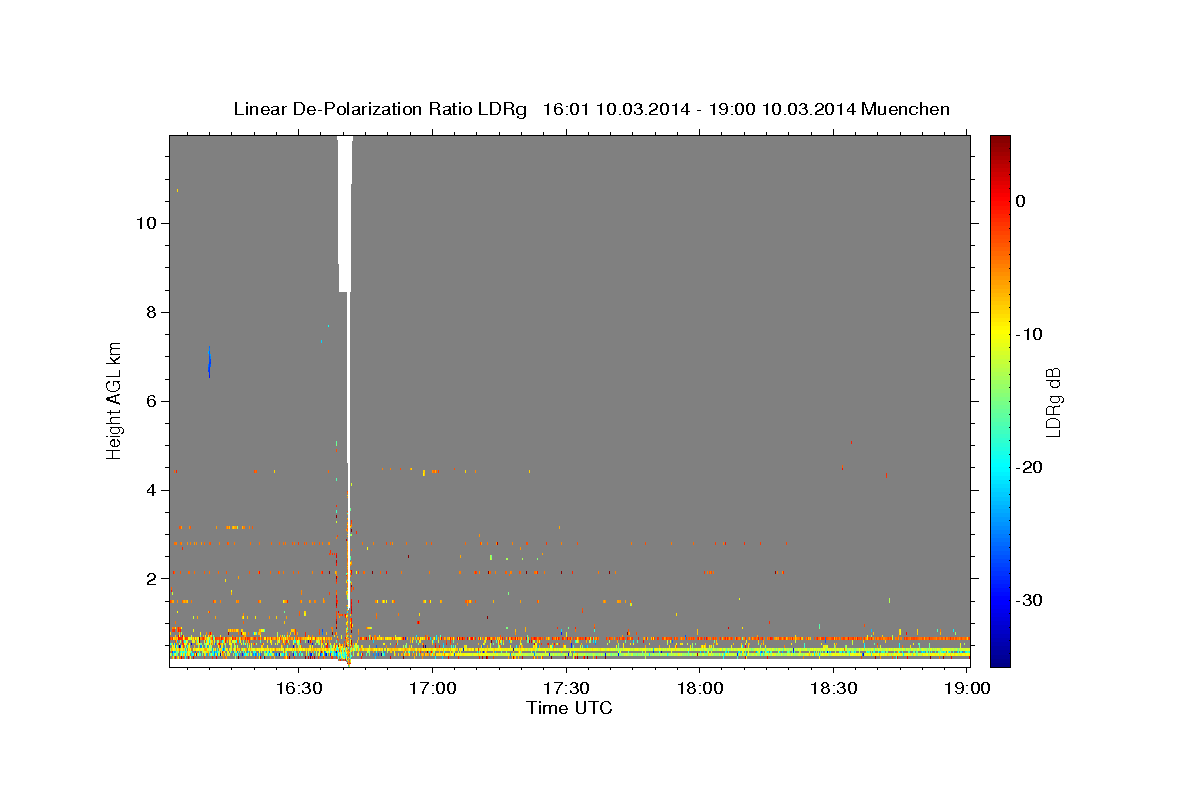
Task: Select the 17:00 time tick label
Action: tap(433, 688)
